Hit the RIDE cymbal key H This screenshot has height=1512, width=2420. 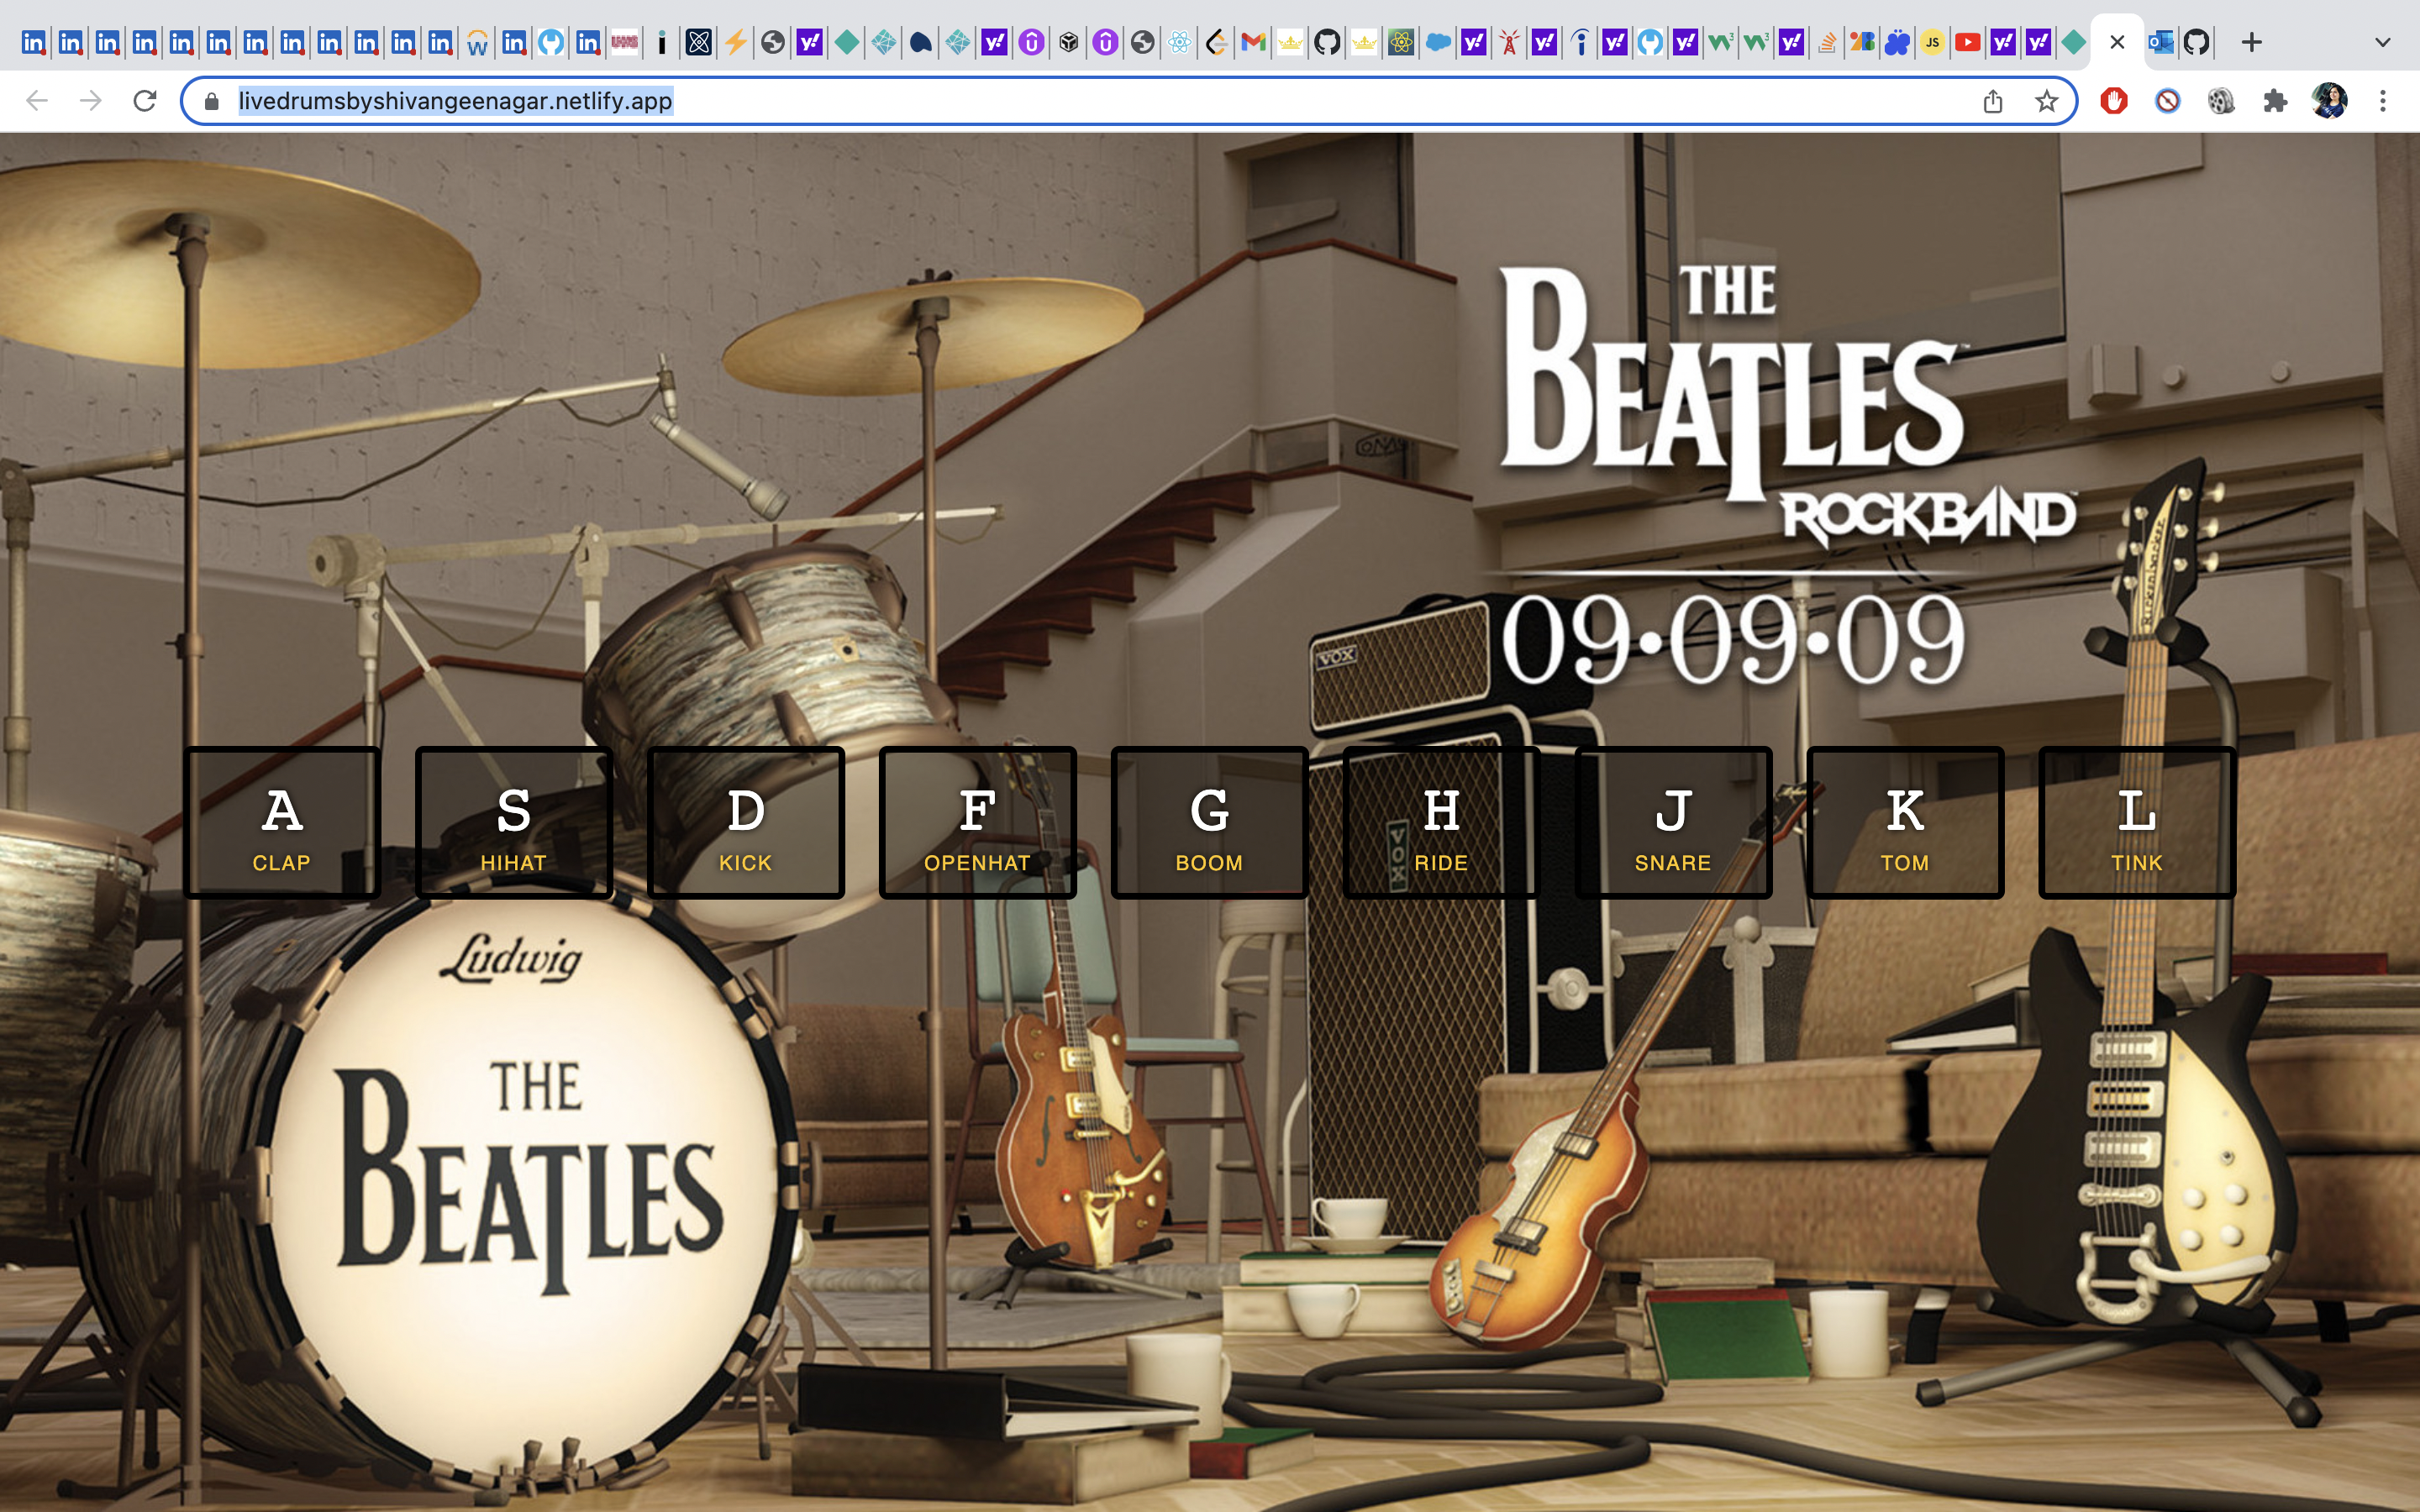1442,822
